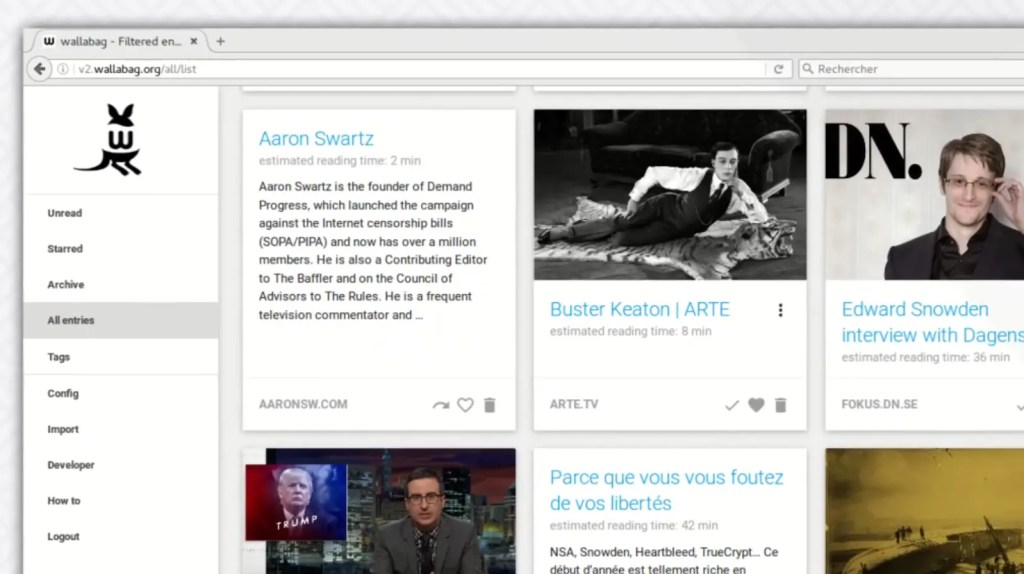Select Starred in the sidebar menu
Screen dimensions: 1024x574
65,249
